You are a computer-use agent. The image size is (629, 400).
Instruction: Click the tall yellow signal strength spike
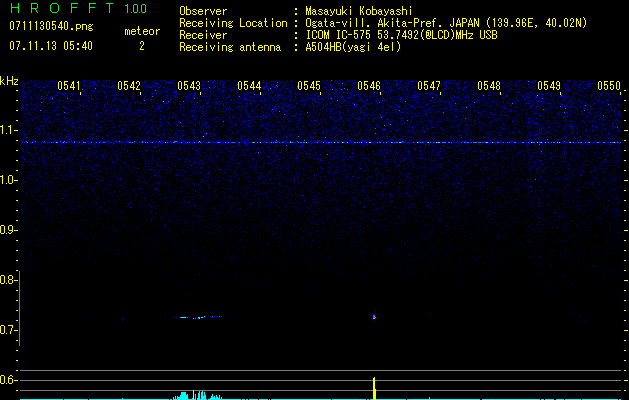374,388
